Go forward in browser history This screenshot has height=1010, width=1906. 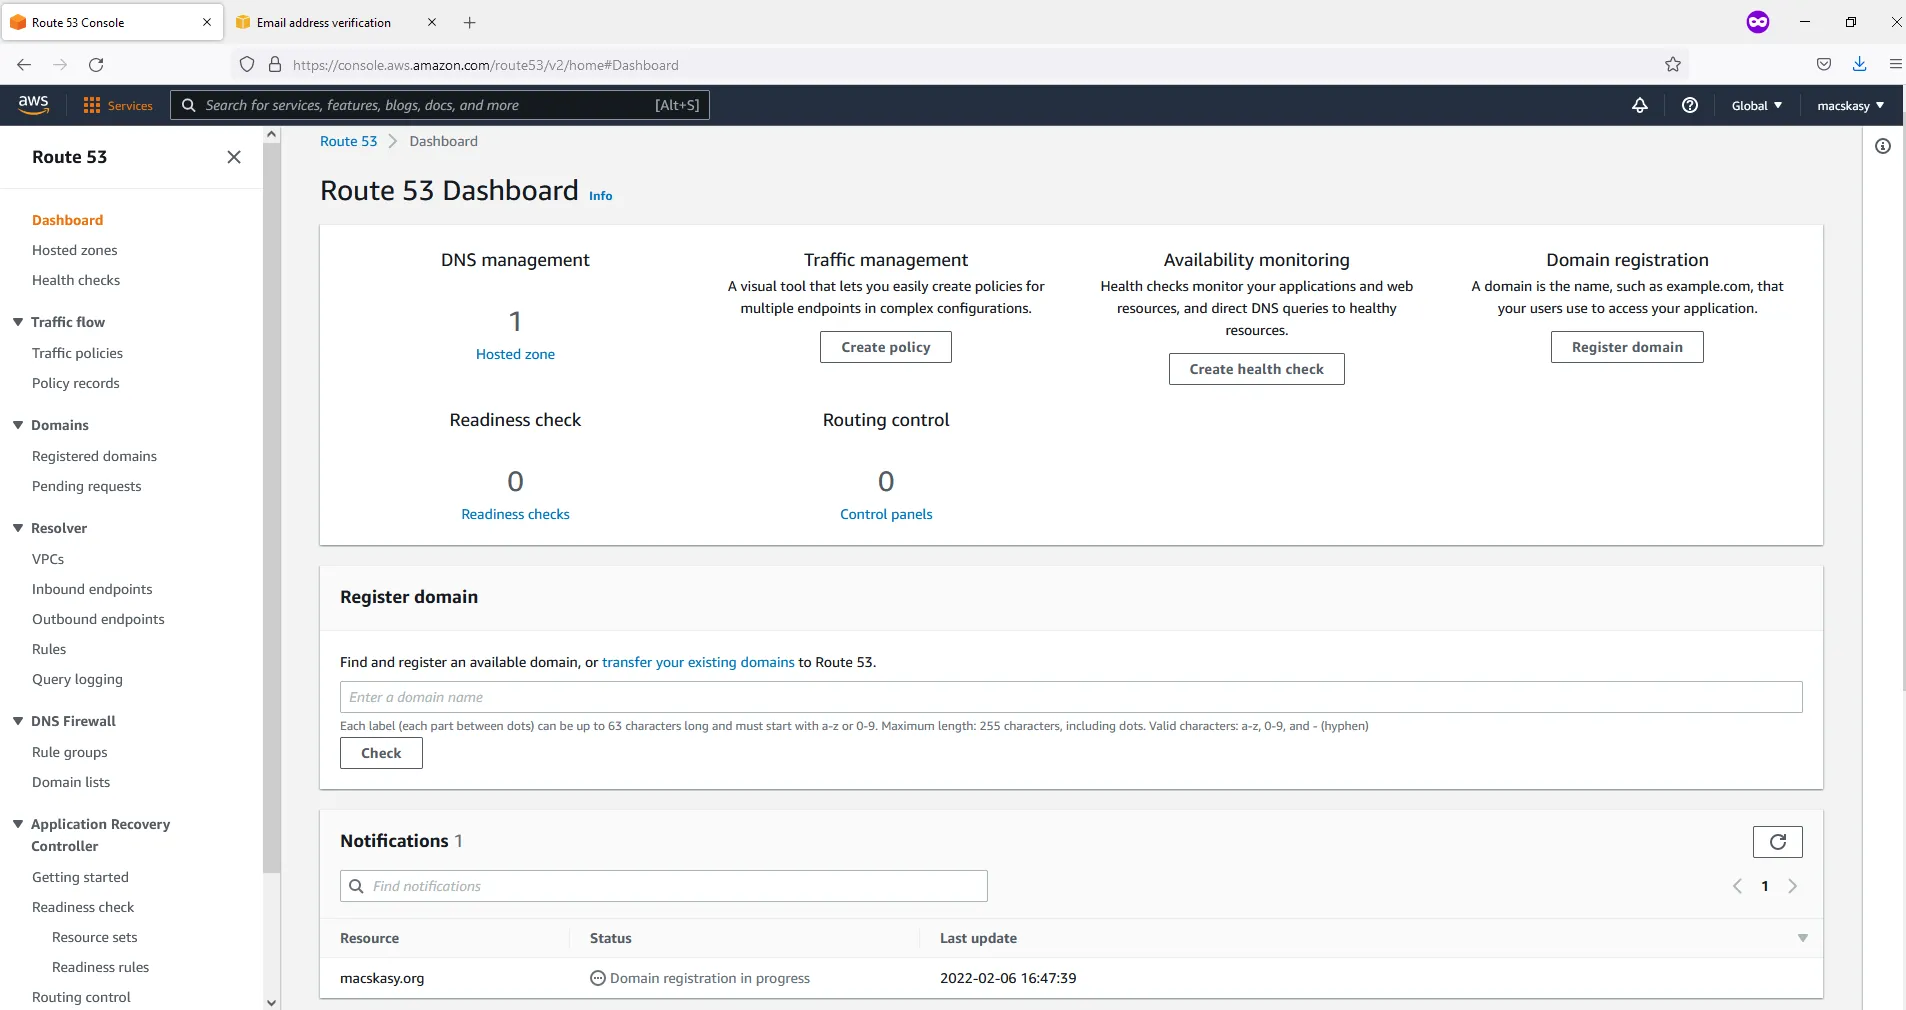(60, 65)
